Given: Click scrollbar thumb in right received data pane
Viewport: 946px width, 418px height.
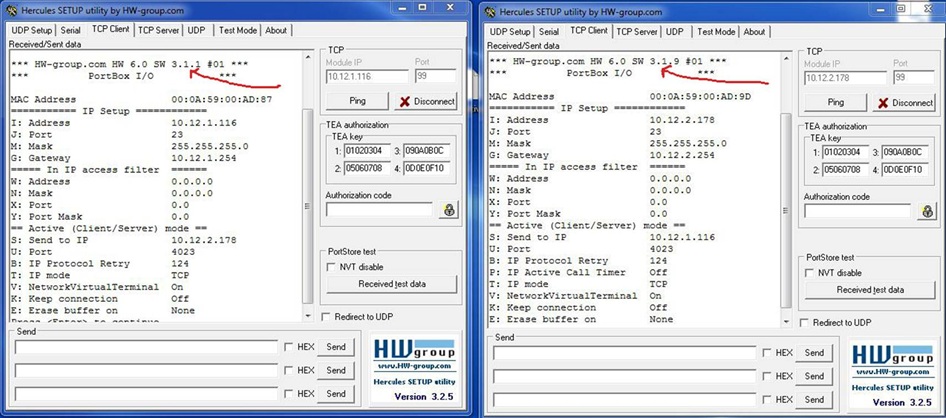Looking at the screenshot, I should 786,210.
